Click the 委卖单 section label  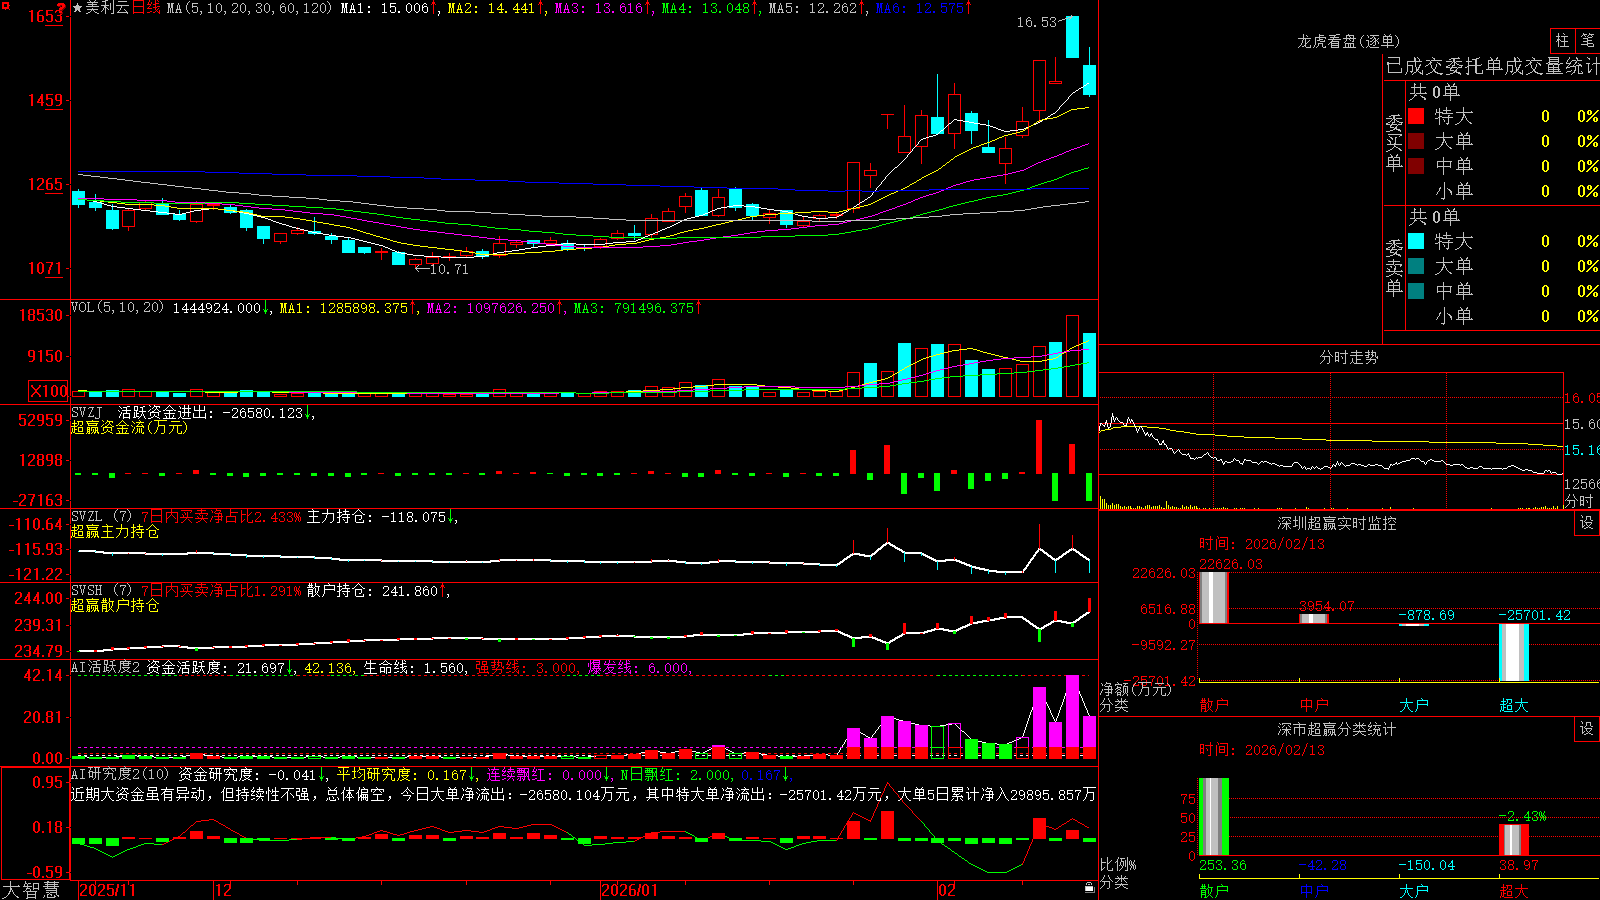pos(1394,267)
